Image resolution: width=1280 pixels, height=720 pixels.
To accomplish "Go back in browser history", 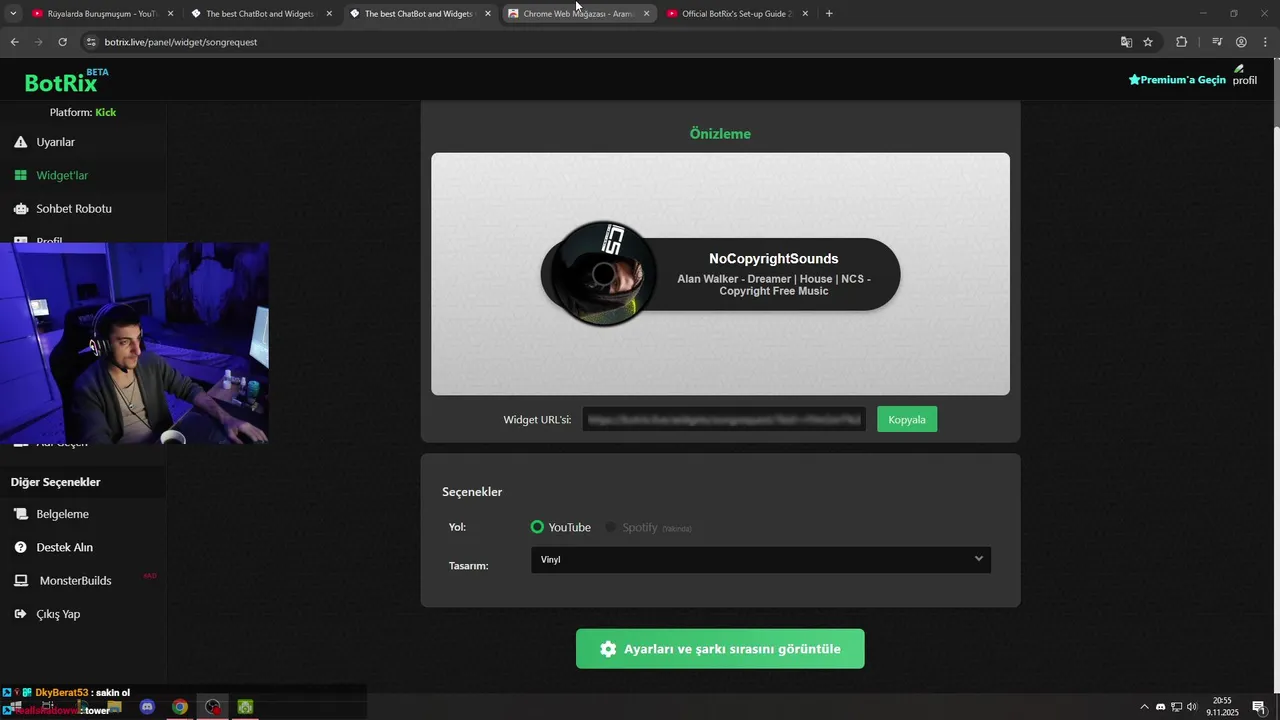I will click(x=14, y=42).
